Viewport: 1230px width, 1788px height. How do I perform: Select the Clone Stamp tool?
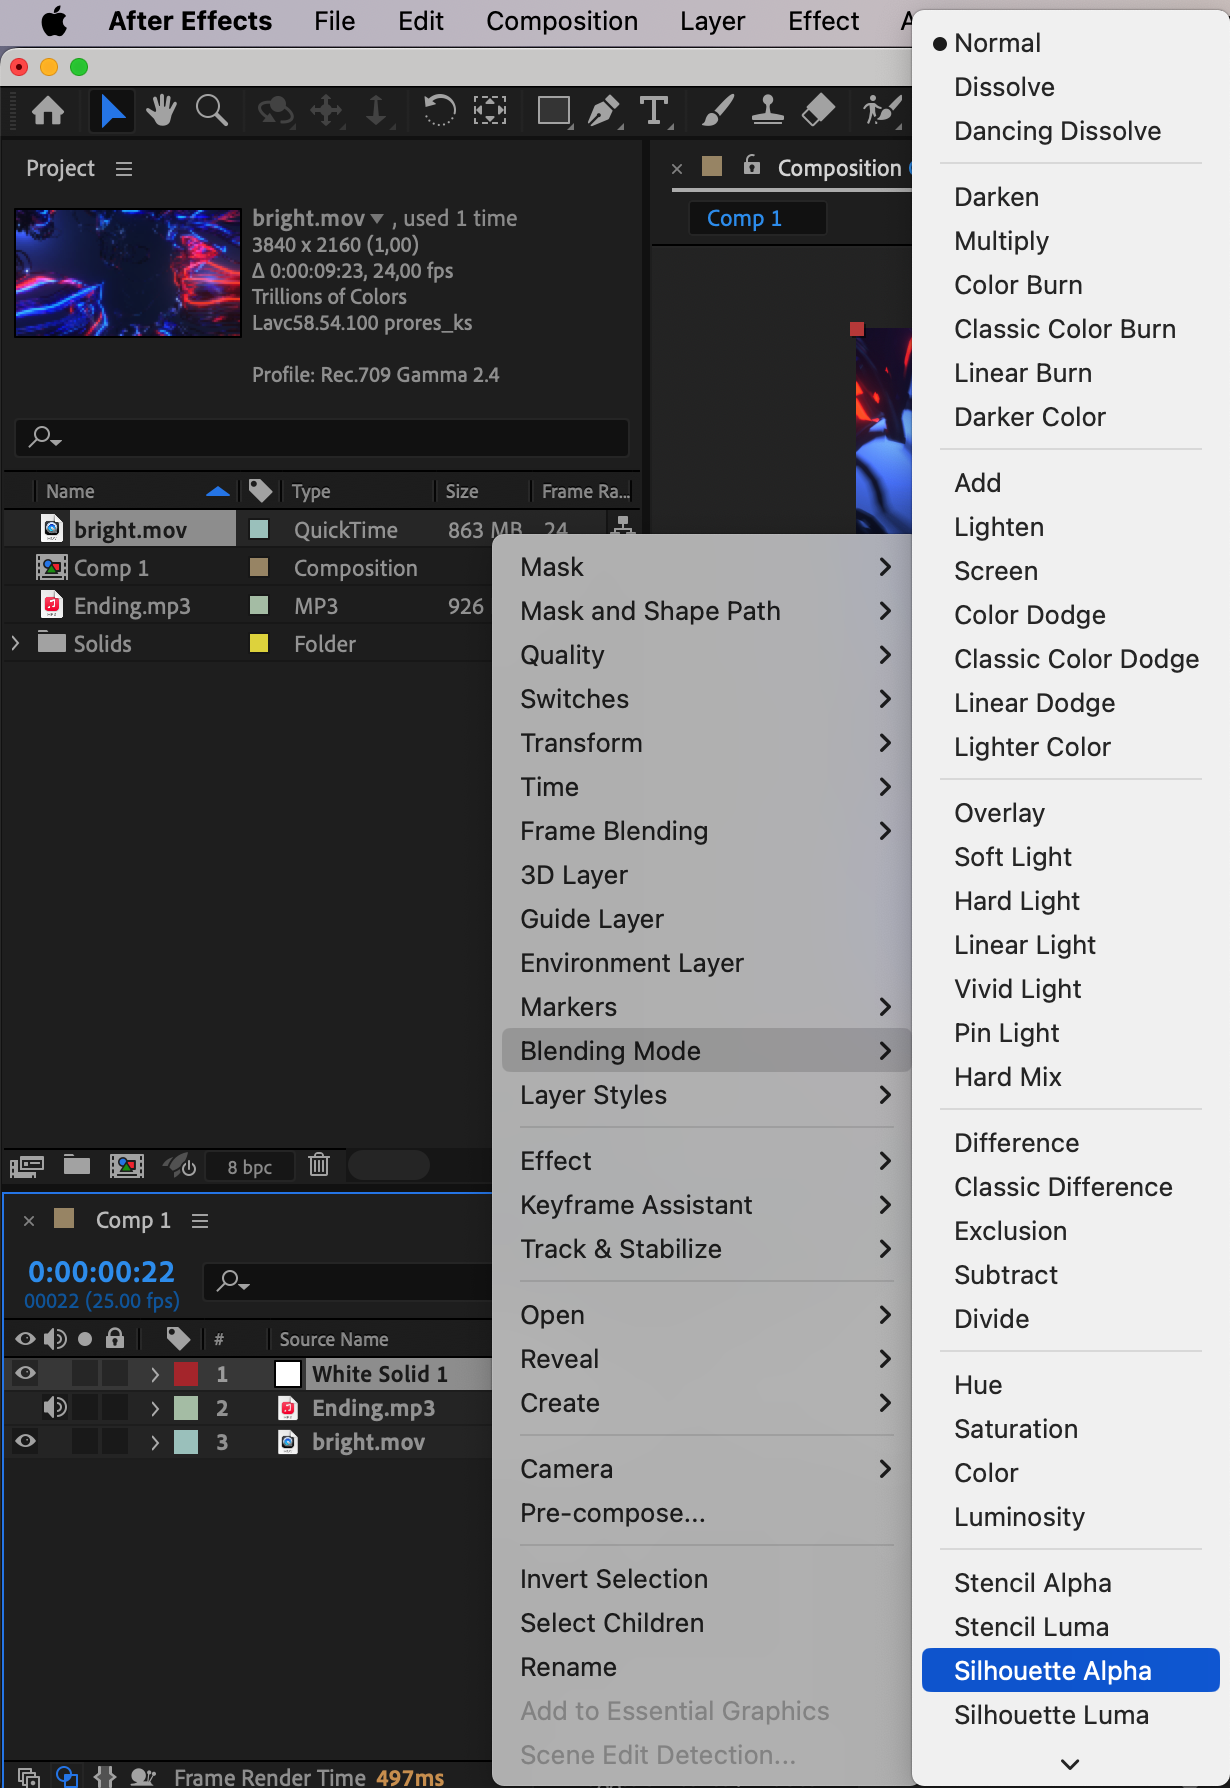pos(767,110)
